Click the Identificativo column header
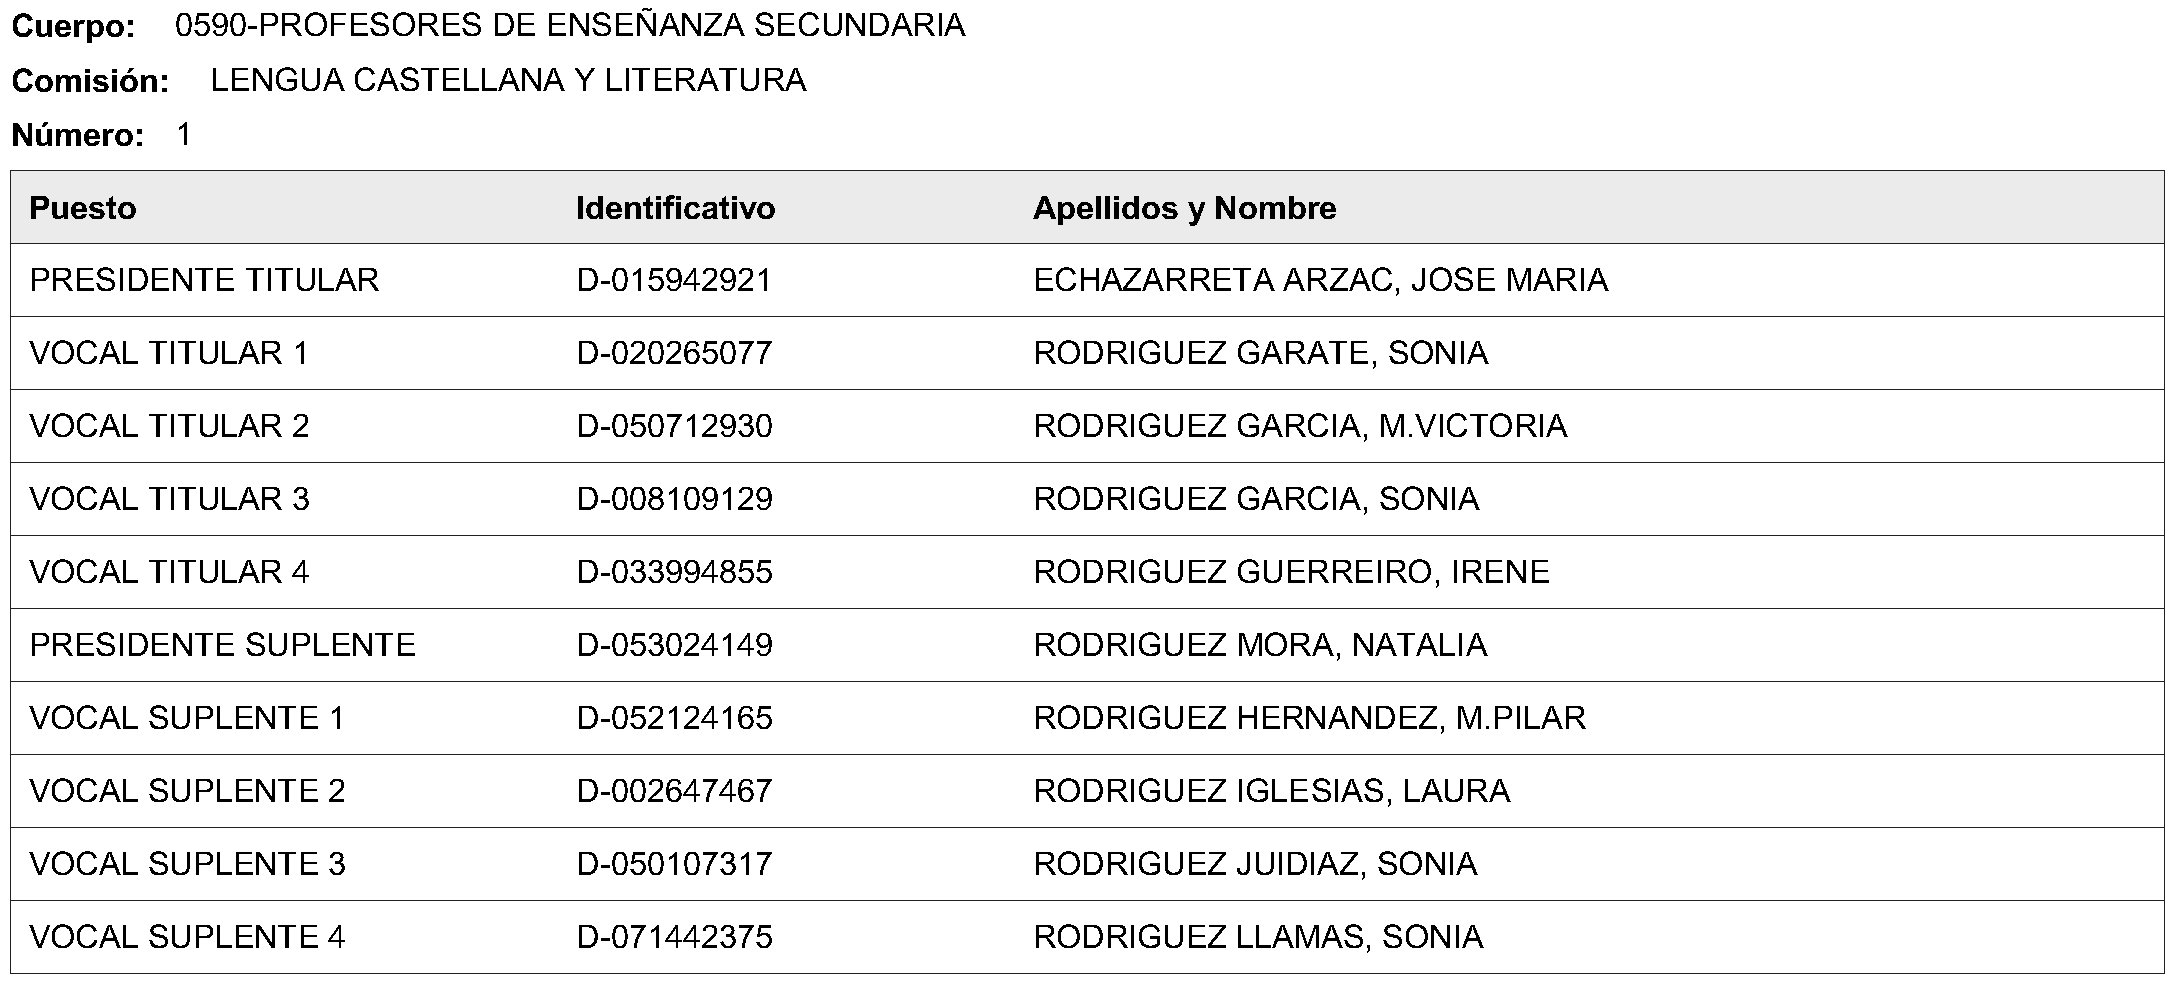The image size is (2176, 992). tap(675, 208)
